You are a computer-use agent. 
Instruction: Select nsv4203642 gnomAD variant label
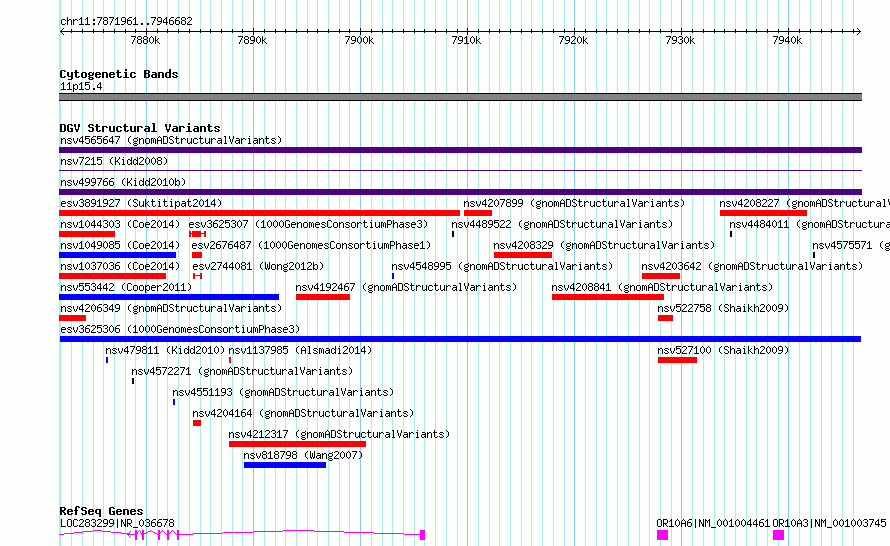pos(752,266)
